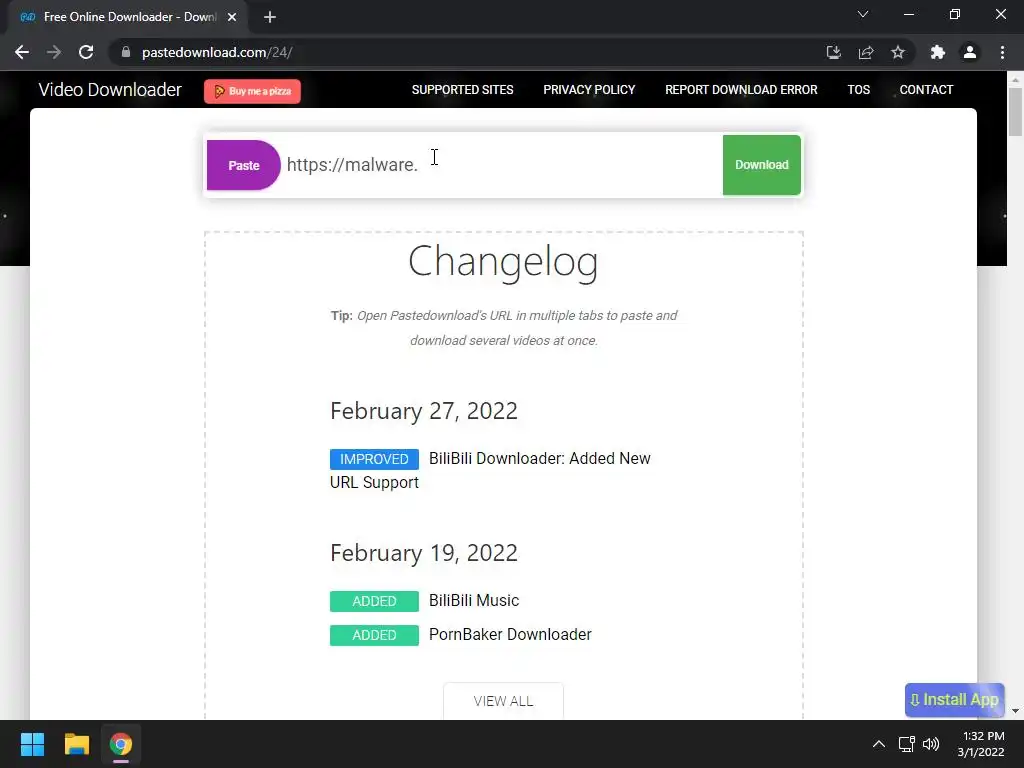This screenshot has height=768, width=1024.
Task: Click the BiliBili Music entry text
Action: pyautogui.click(x=474, y=600)
